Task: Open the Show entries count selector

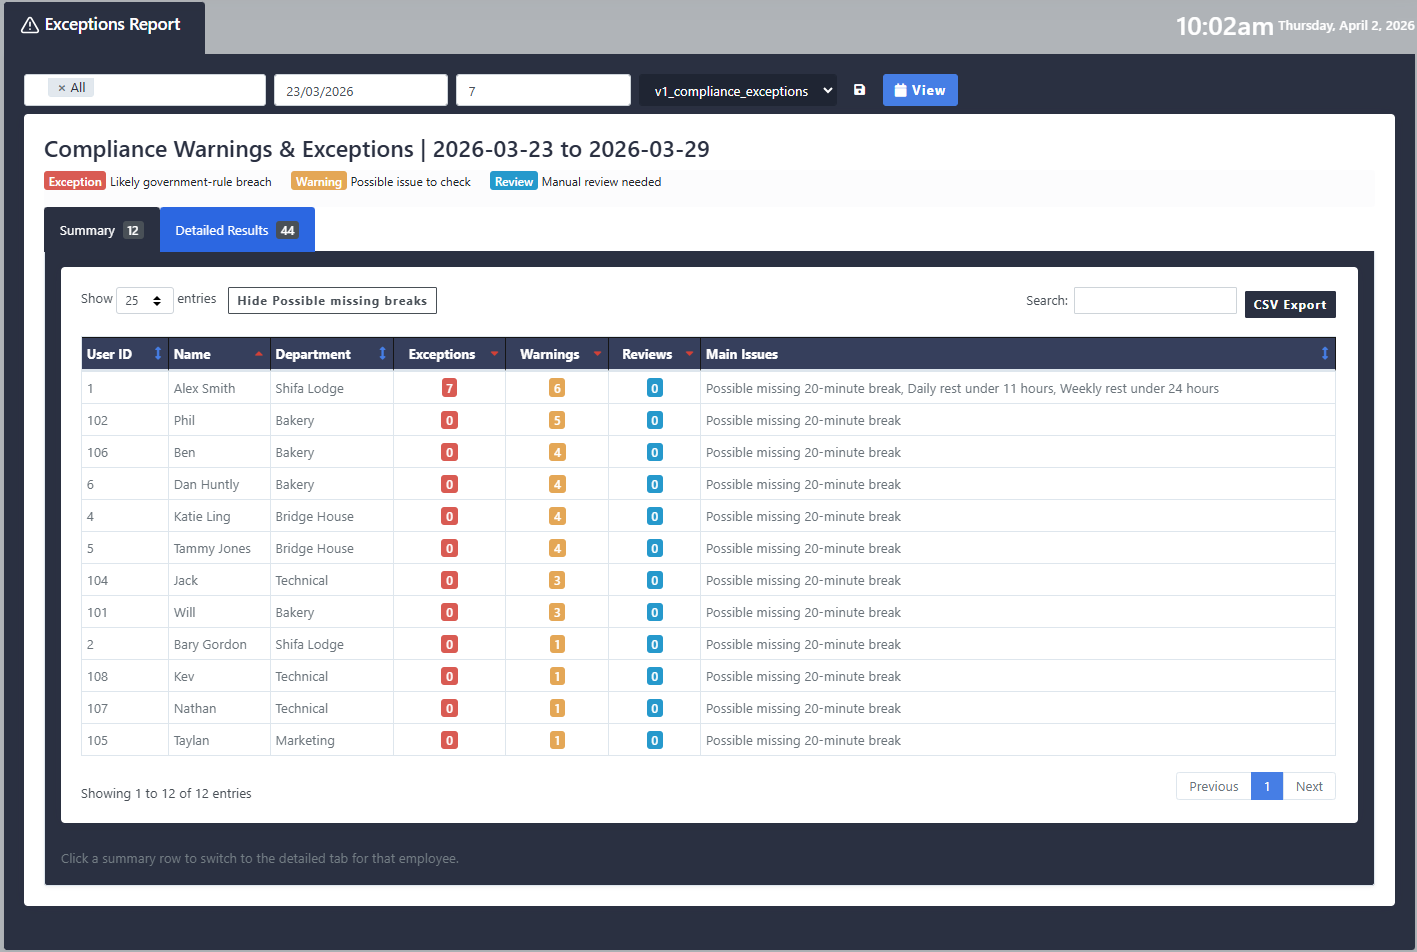Action: [145, 300]
